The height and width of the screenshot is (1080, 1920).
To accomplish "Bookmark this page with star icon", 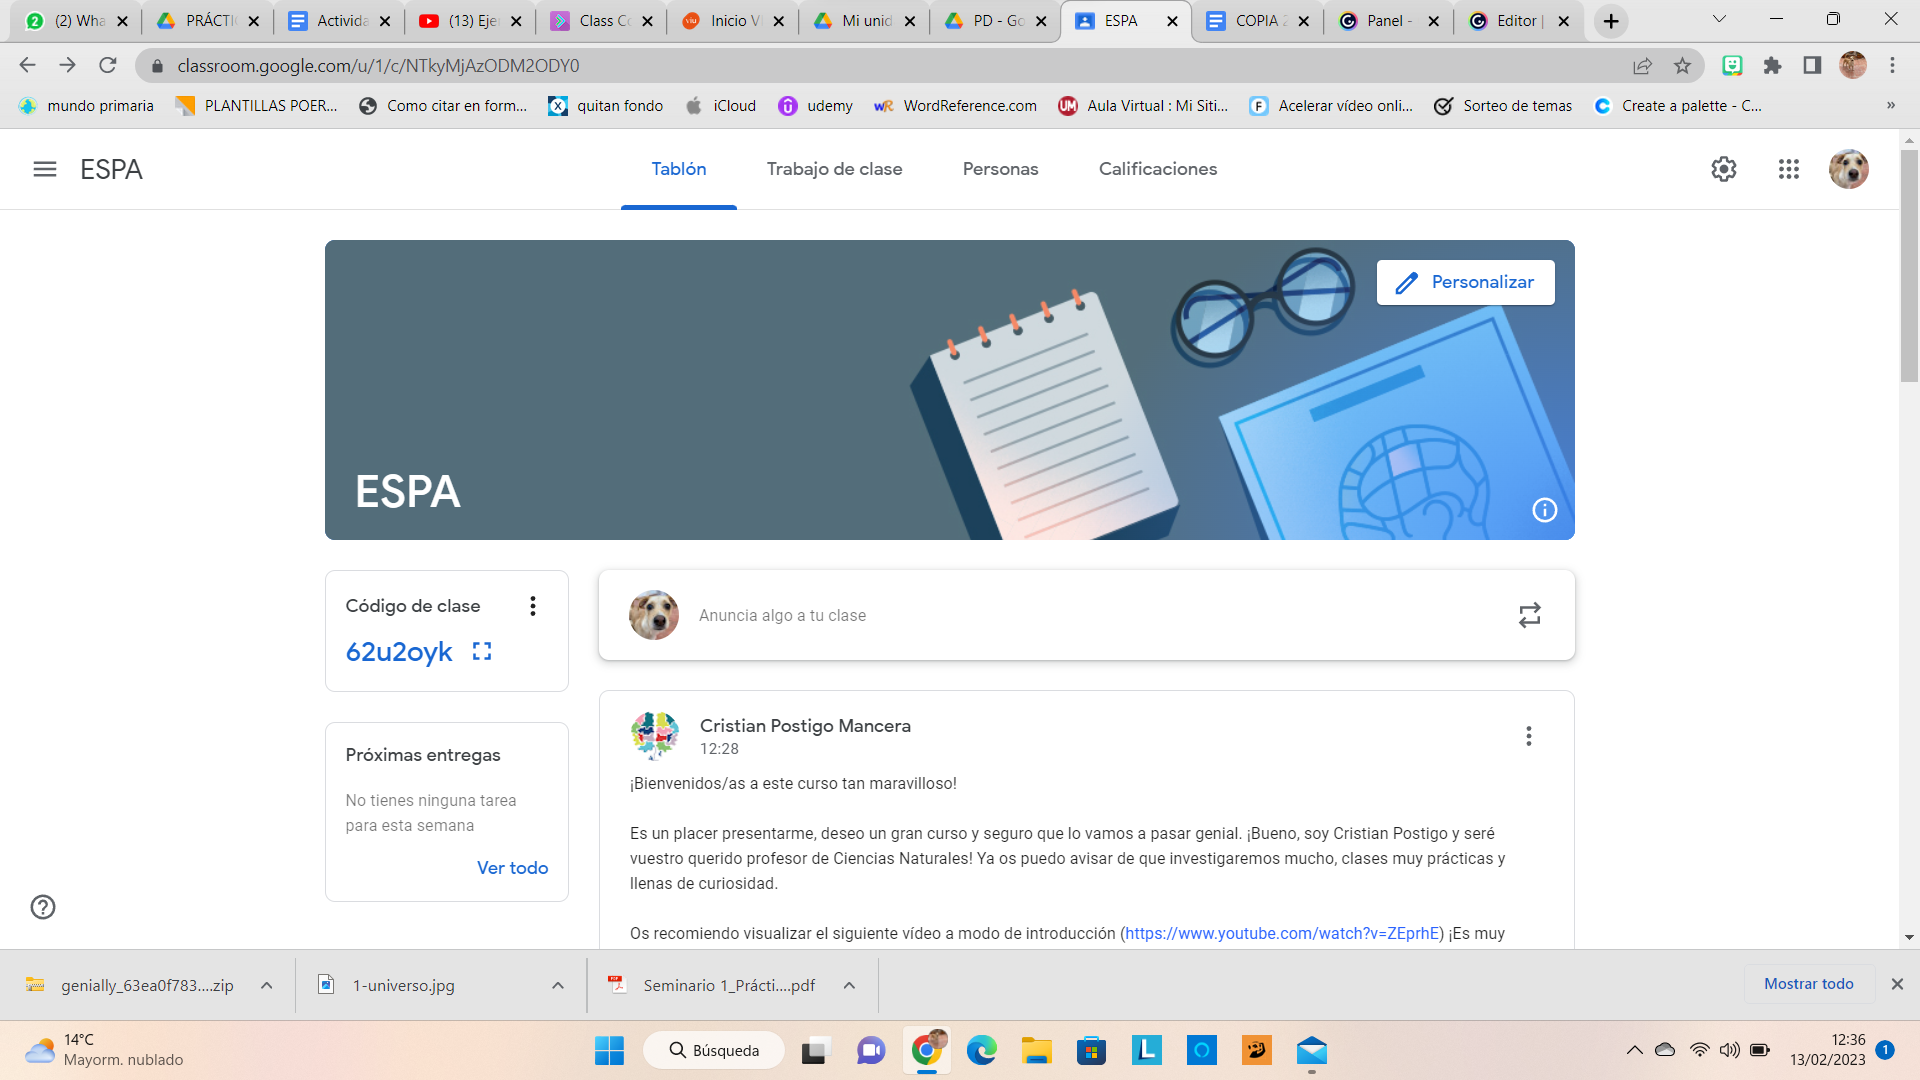I will tap(1682, 66).
